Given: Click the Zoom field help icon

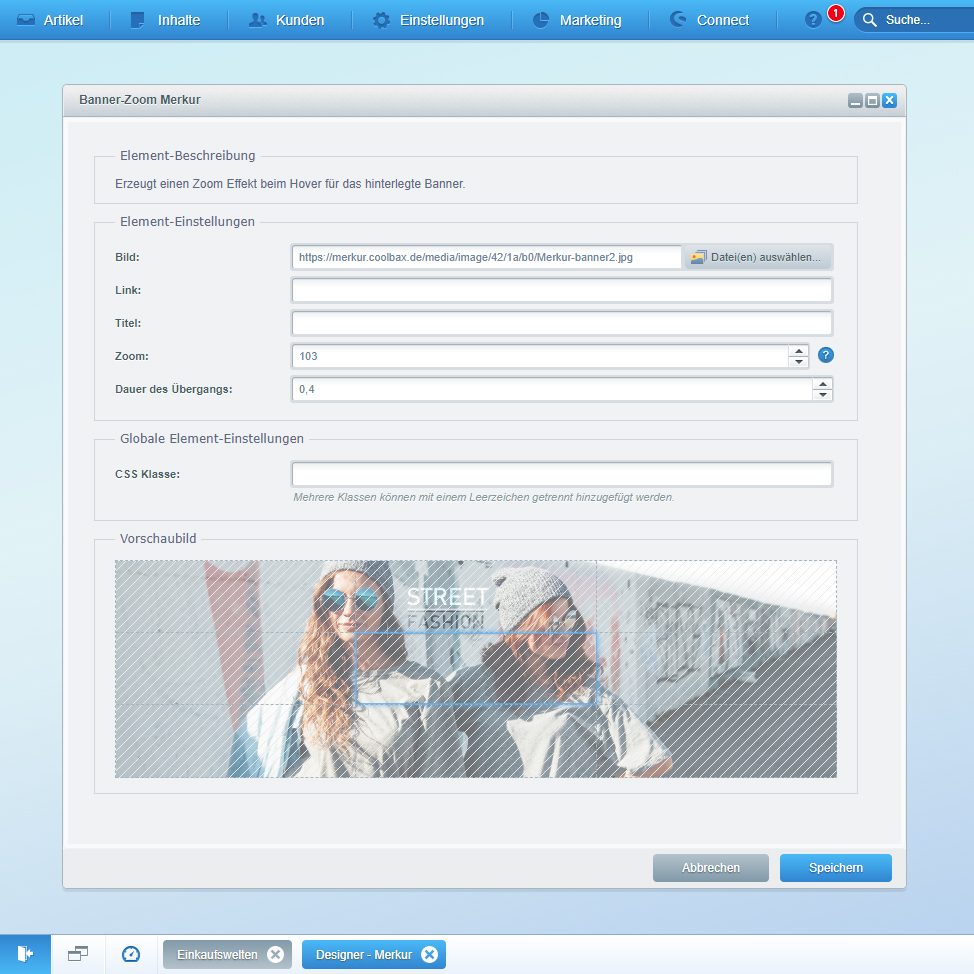Looking at the screenshot, I should (x=825, y=355).
